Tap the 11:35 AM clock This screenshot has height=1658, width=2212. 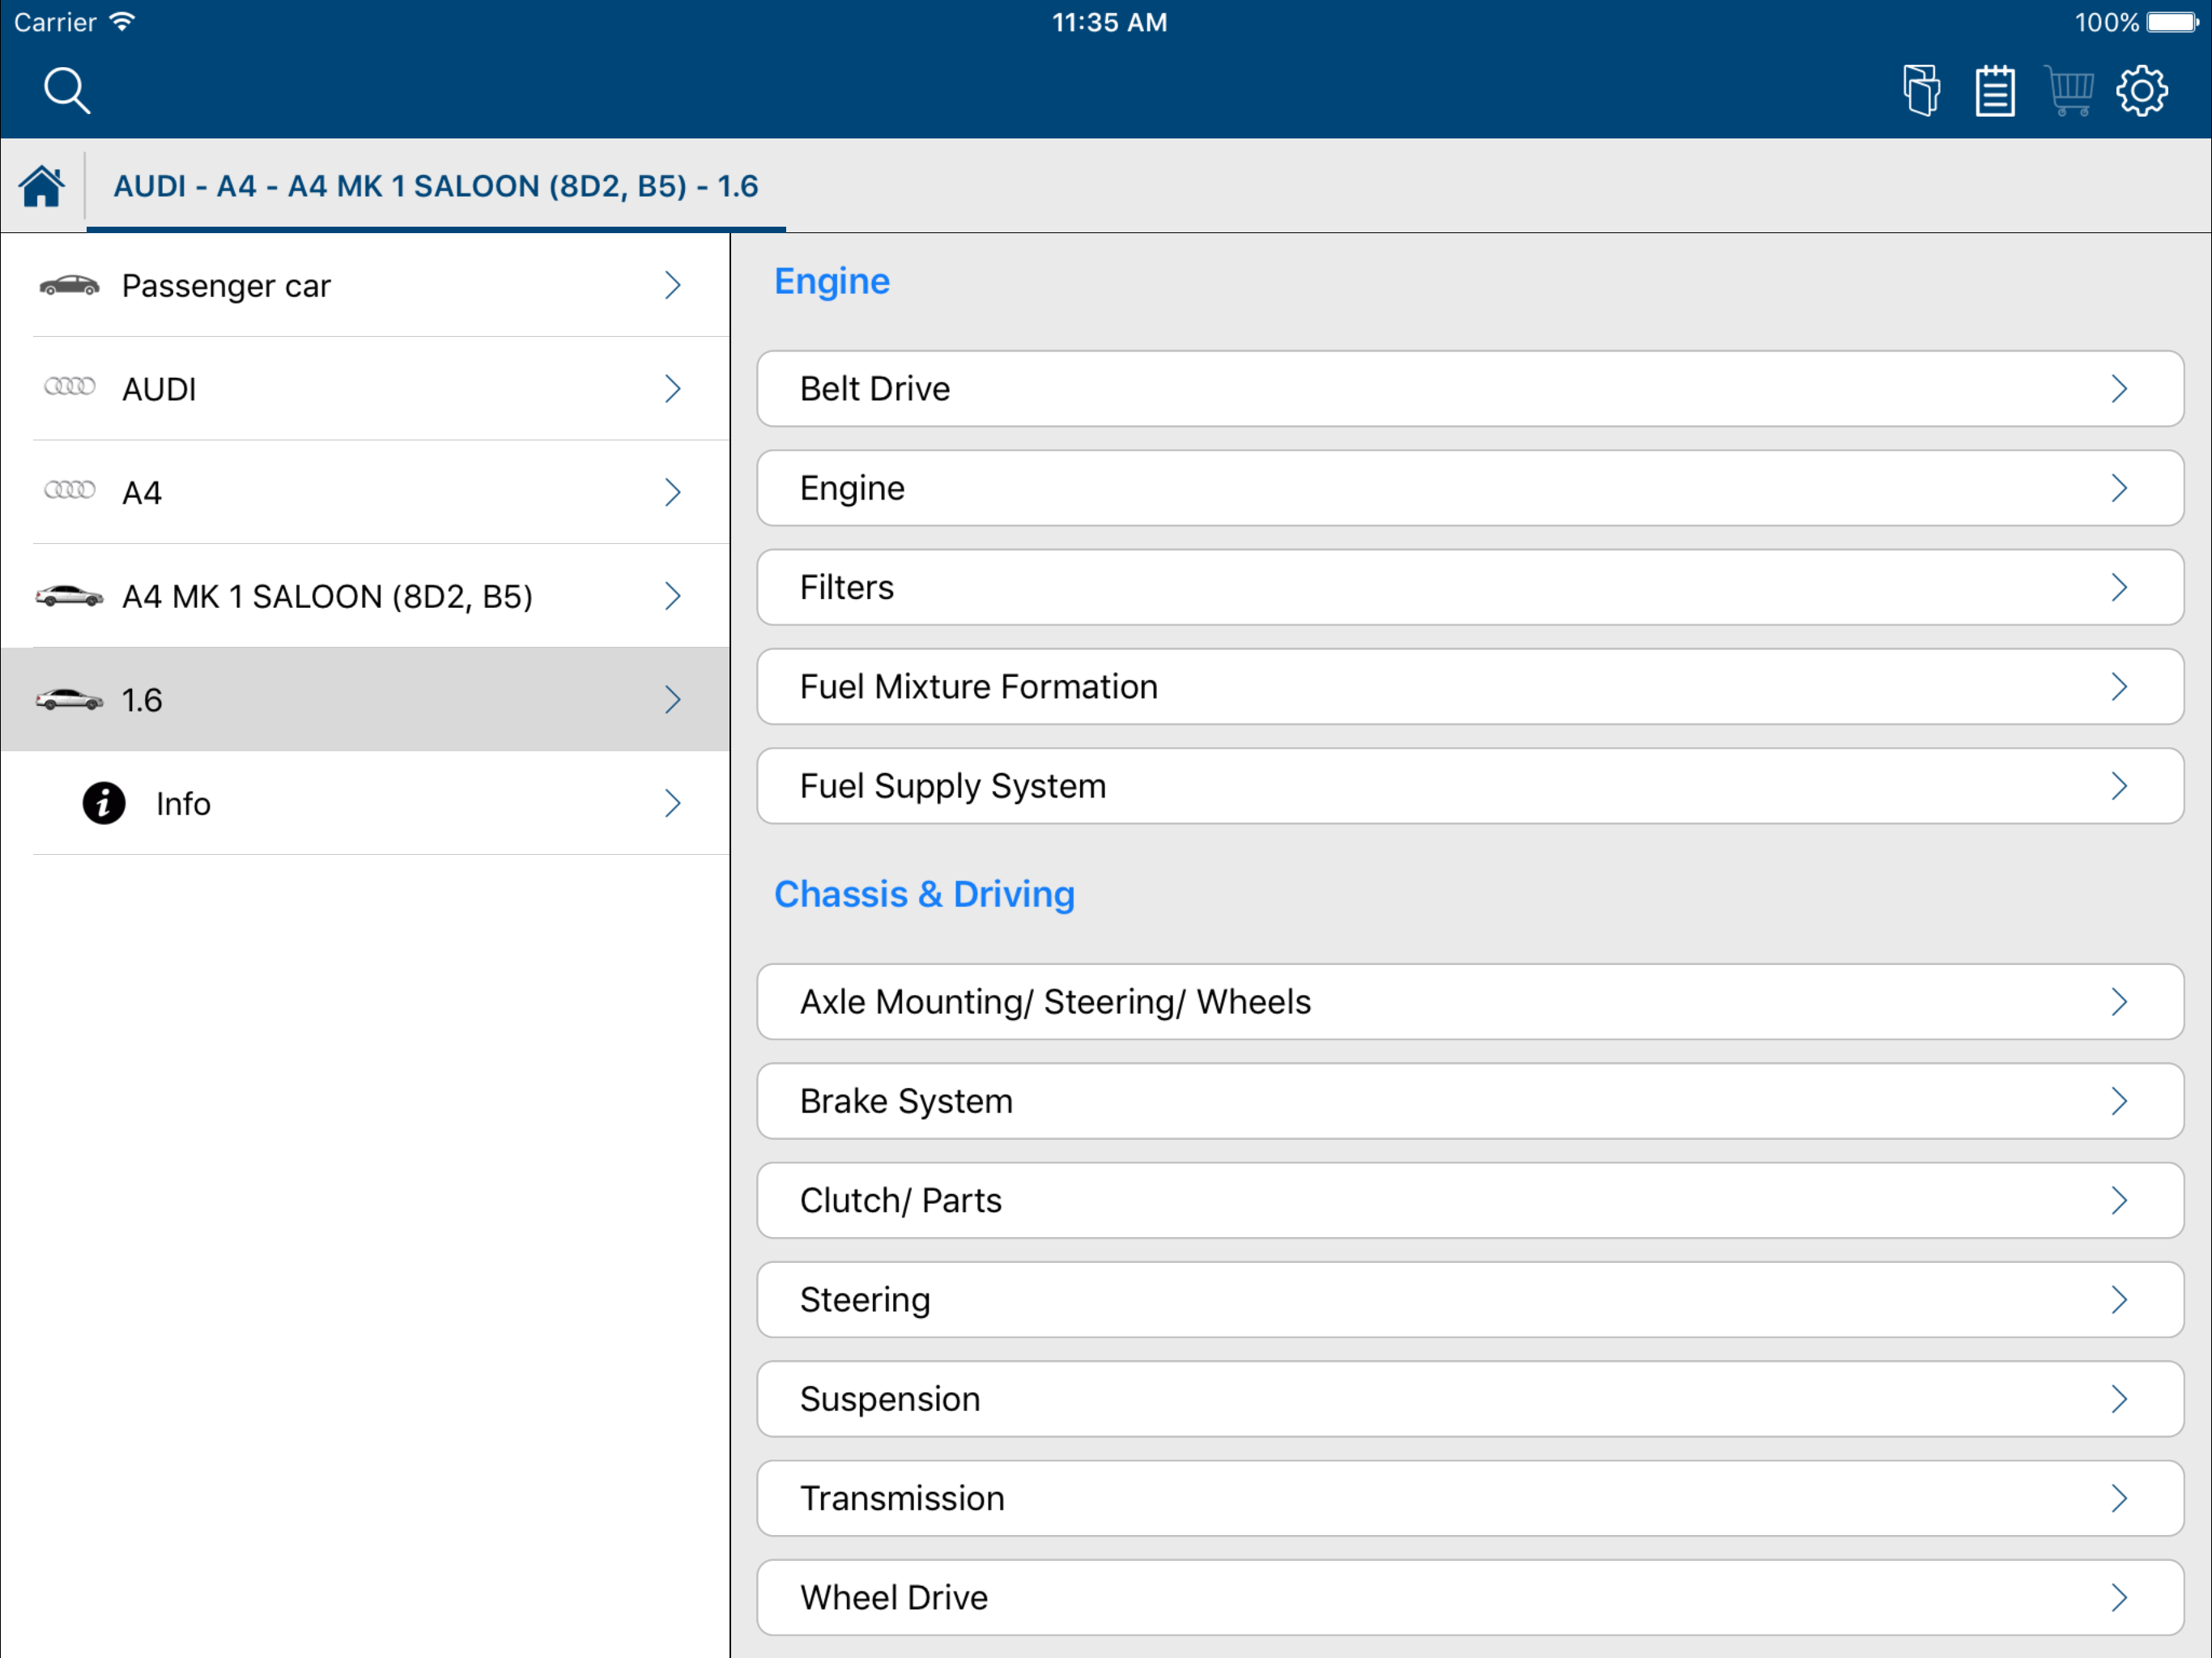point(1109,22)
